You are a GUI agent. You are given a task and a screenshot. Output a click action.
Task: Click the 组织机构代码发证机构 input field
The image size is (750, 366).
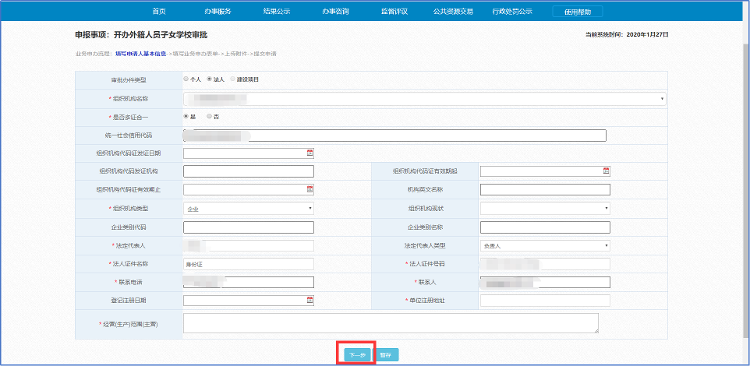point(248,171)
